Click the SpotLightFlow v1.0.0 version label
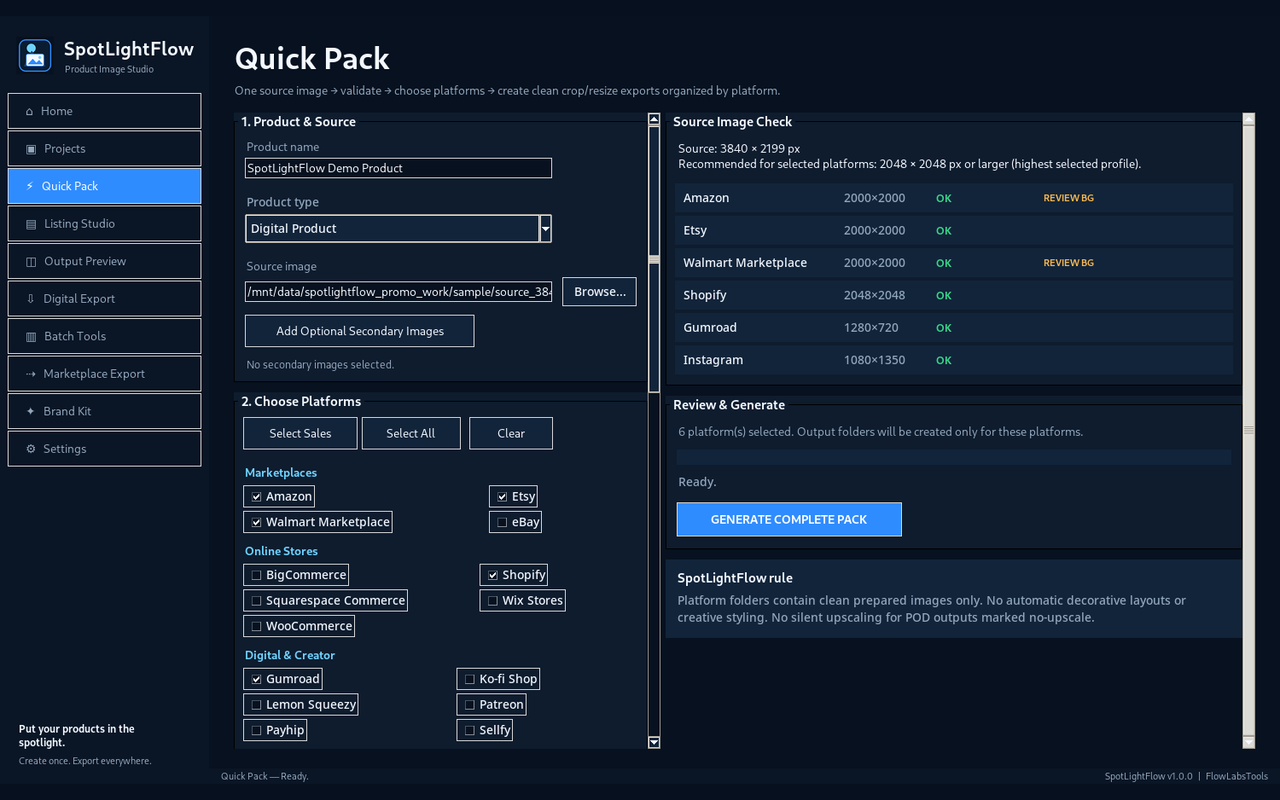This screenshot has width=1280, height=800. [x=1149, y=776]
